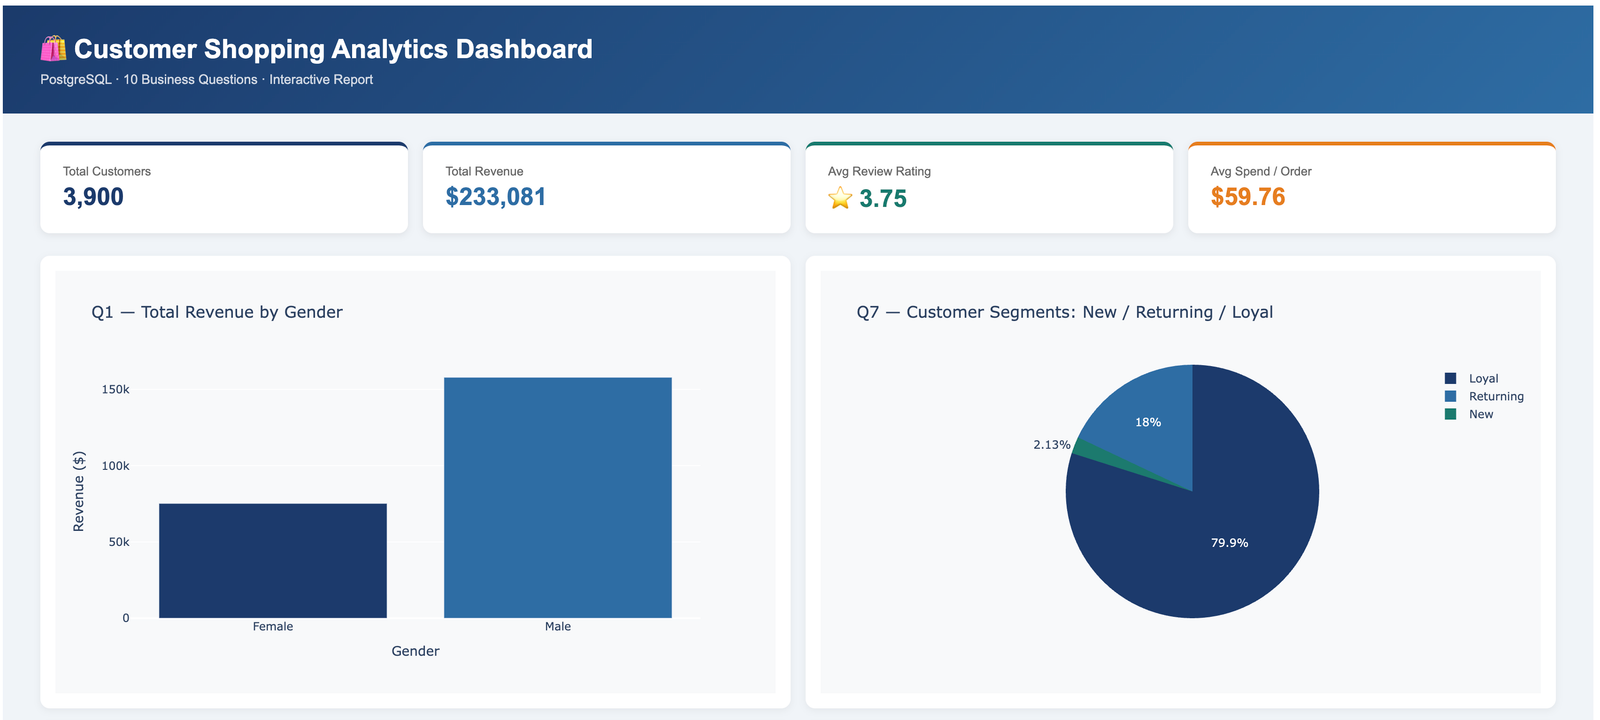The height and width of the screenshot is (720, 1600).
Task: Click the Female axis label
Action: [x=273, y=627]
